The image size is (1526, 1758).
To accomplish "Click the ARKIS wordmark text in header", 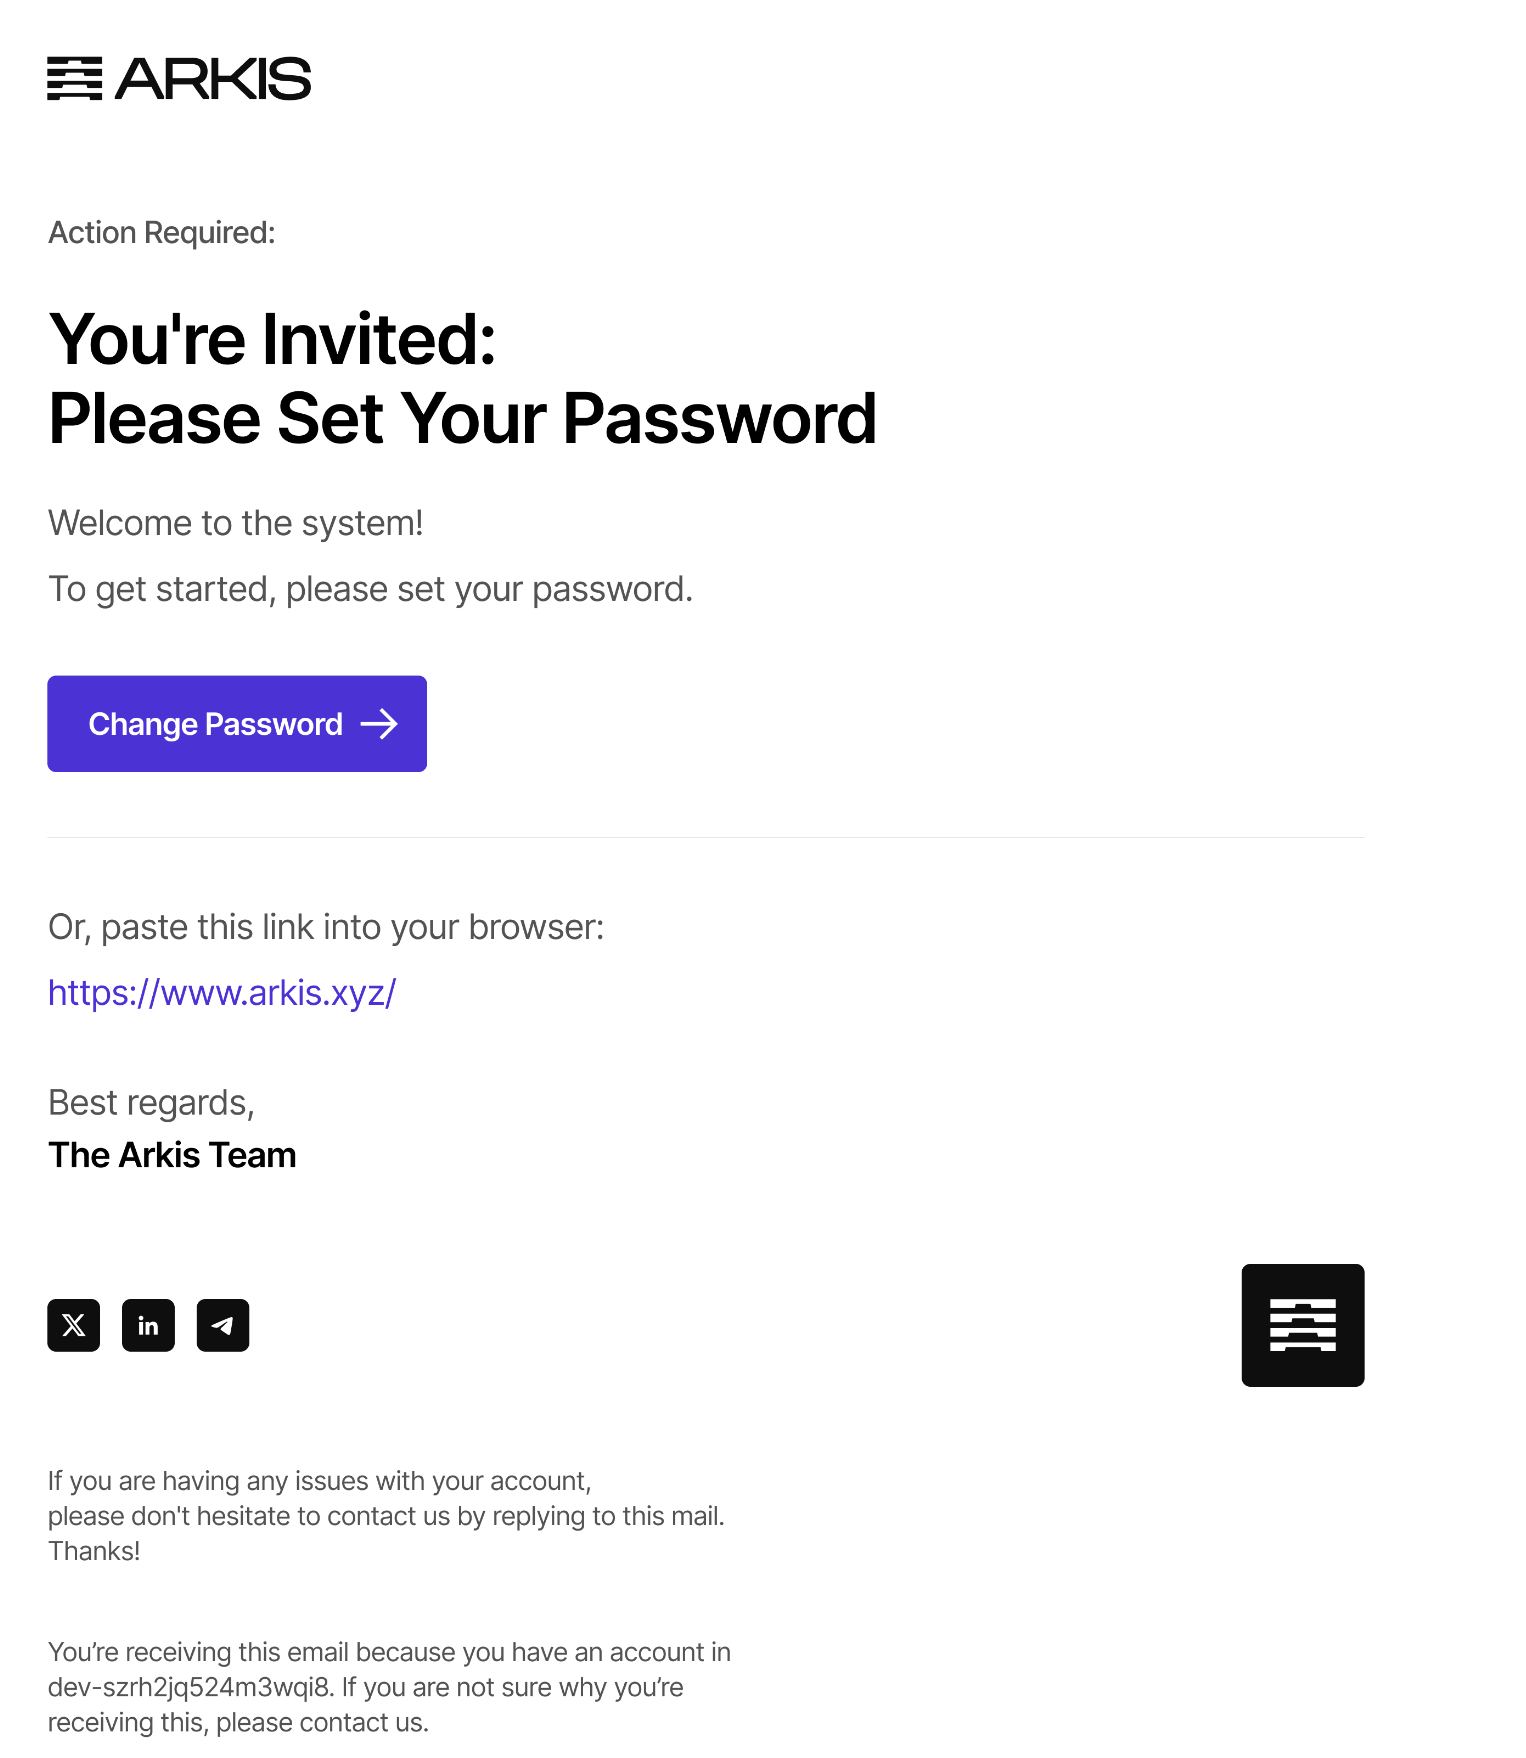I will [213, 79].
